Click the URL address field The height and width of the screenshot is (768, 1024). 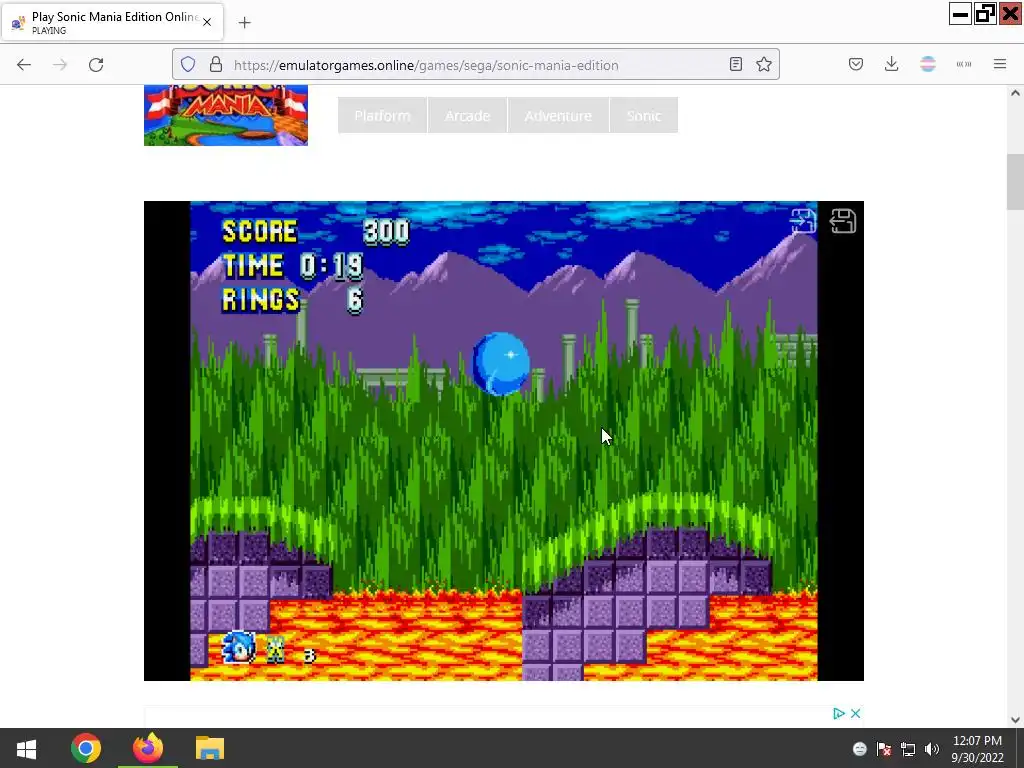(475, 65)
